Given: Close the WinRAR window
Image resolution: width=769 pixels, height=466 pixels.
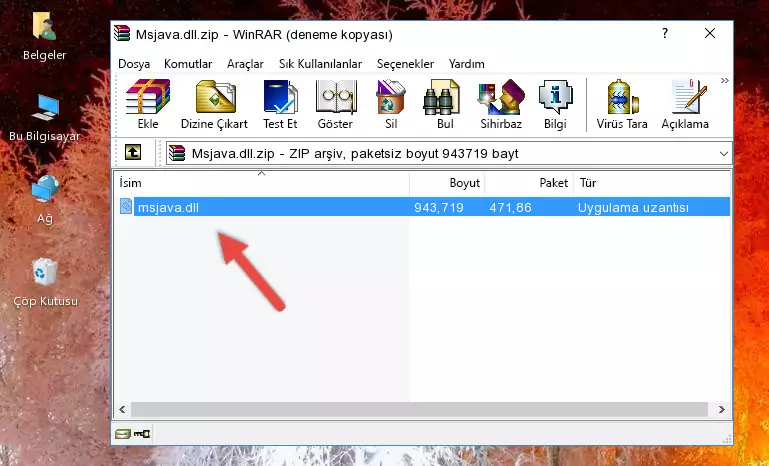Looking at the screenshot, I should 710,33.
